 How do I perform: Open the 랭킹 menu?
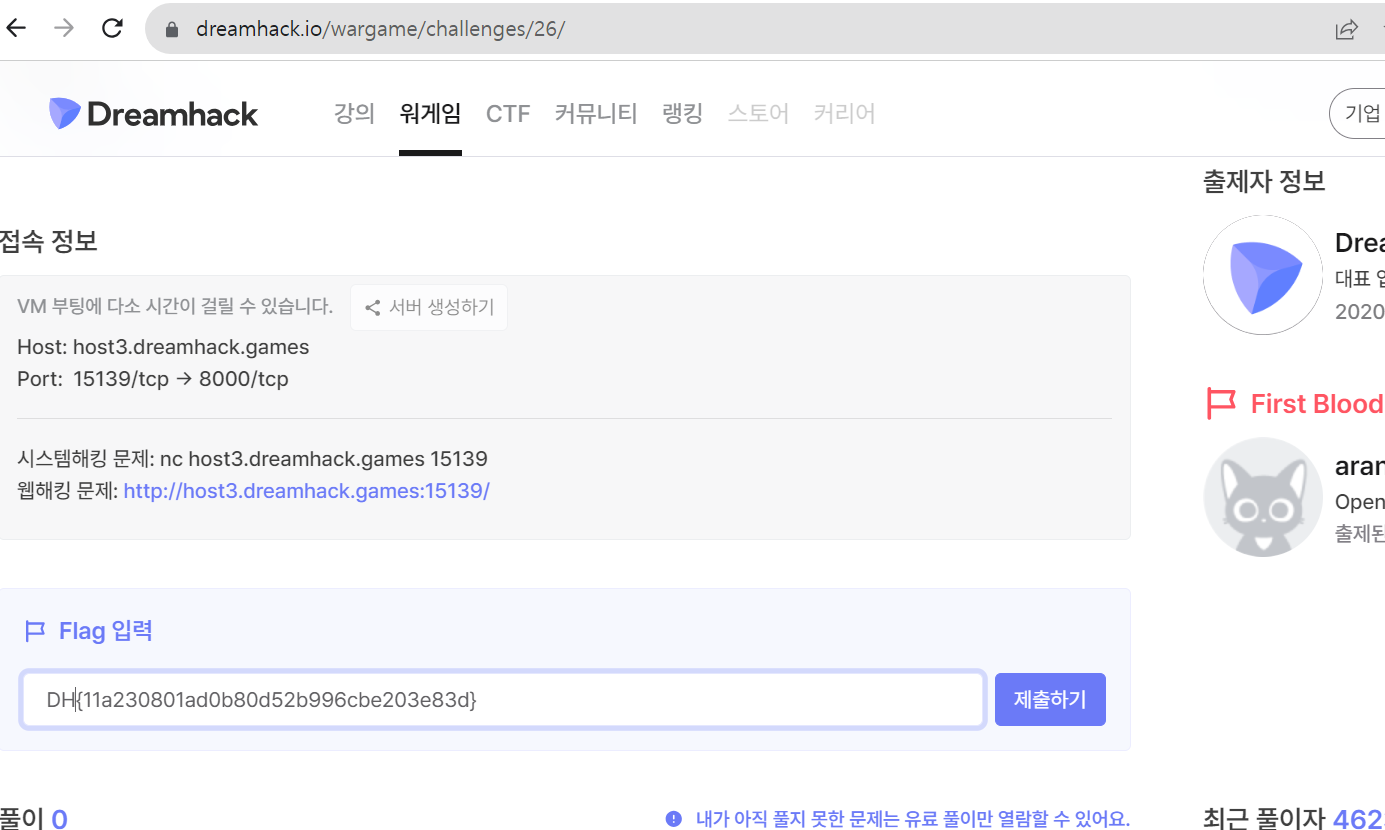[682, 113]
